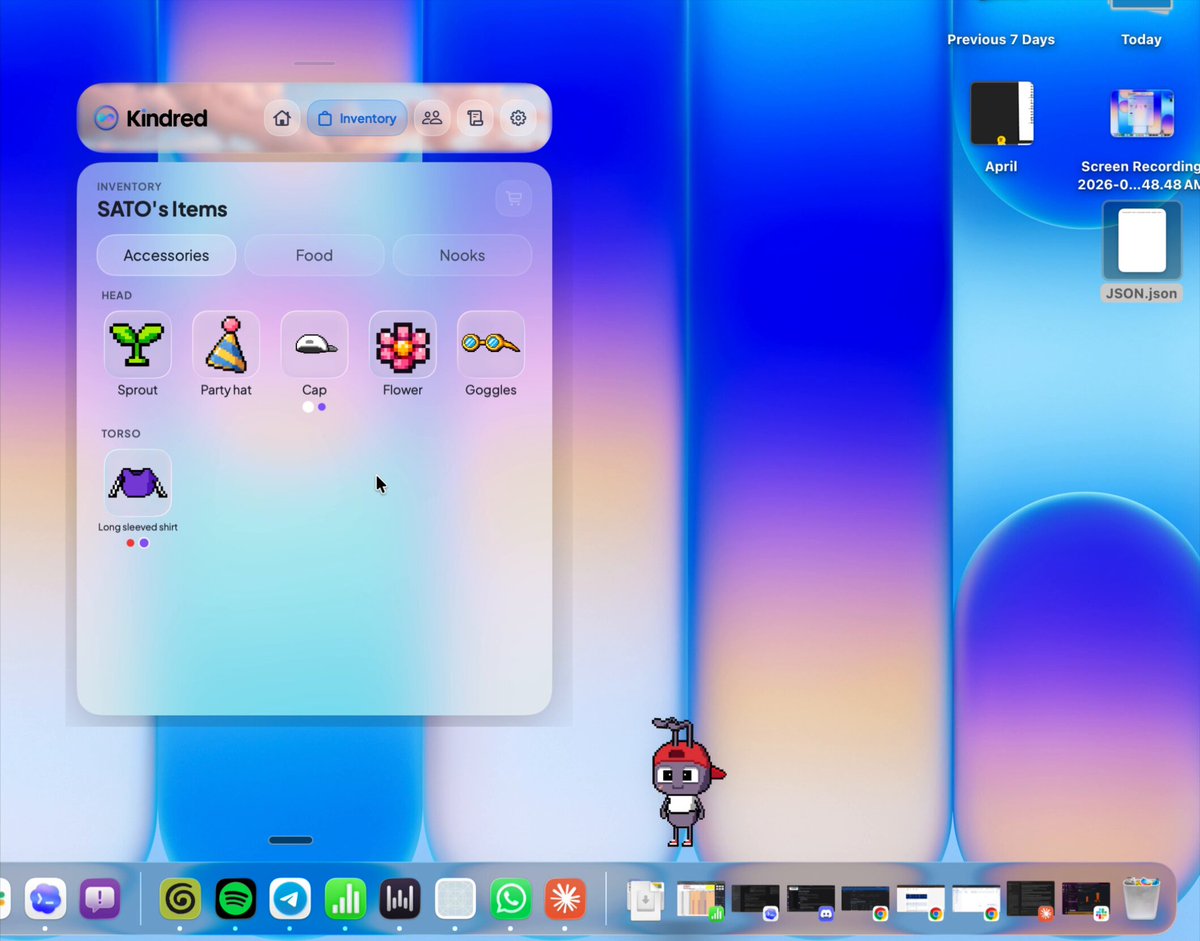
Task: Pick the white color for Cap
Action: (308, 407)
